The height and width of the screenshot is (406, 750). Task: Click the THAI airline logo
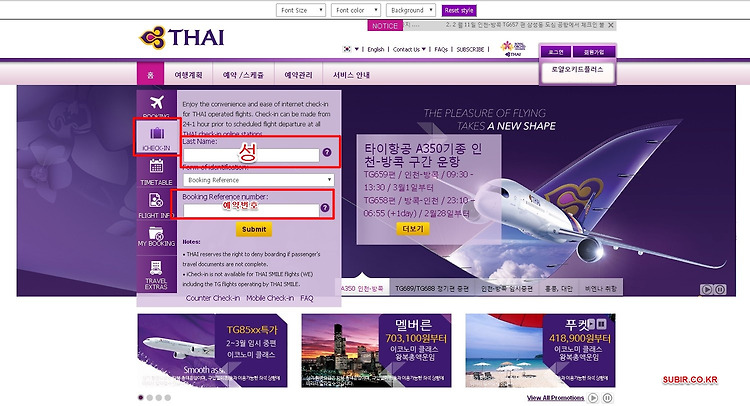(182, 37)
